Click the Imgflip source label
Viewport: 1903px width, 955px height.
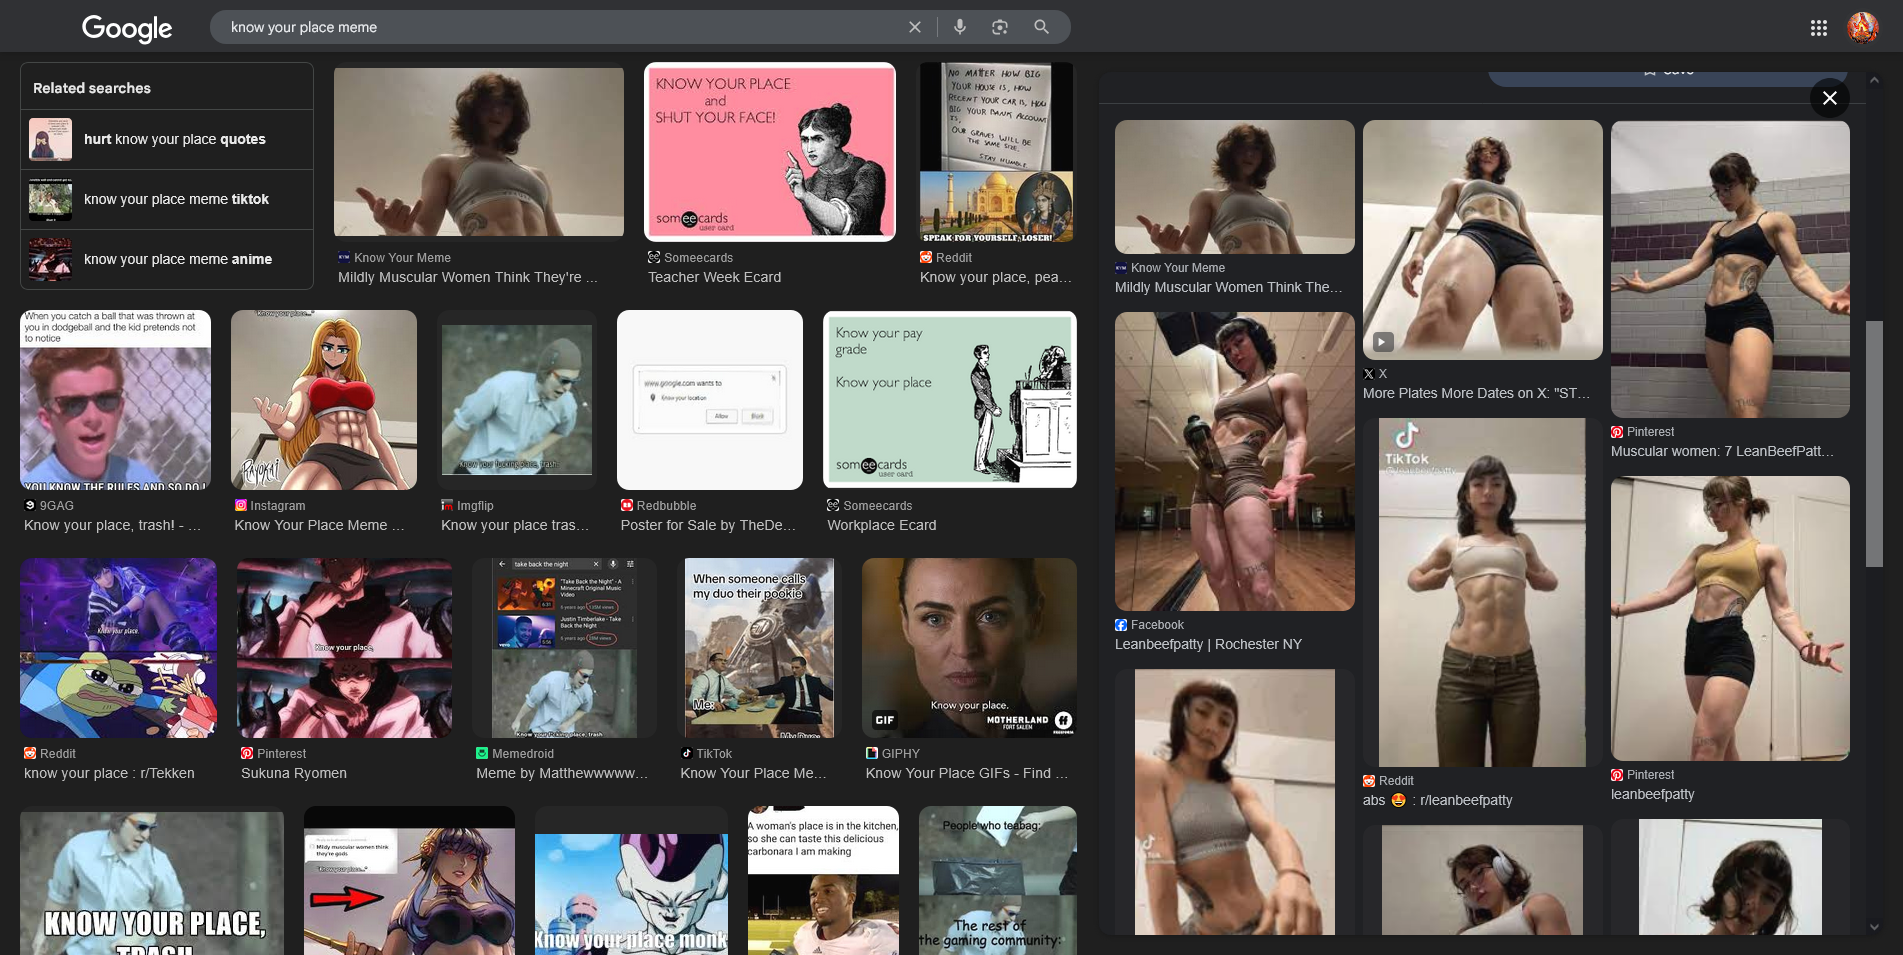(x=475, y=506)
